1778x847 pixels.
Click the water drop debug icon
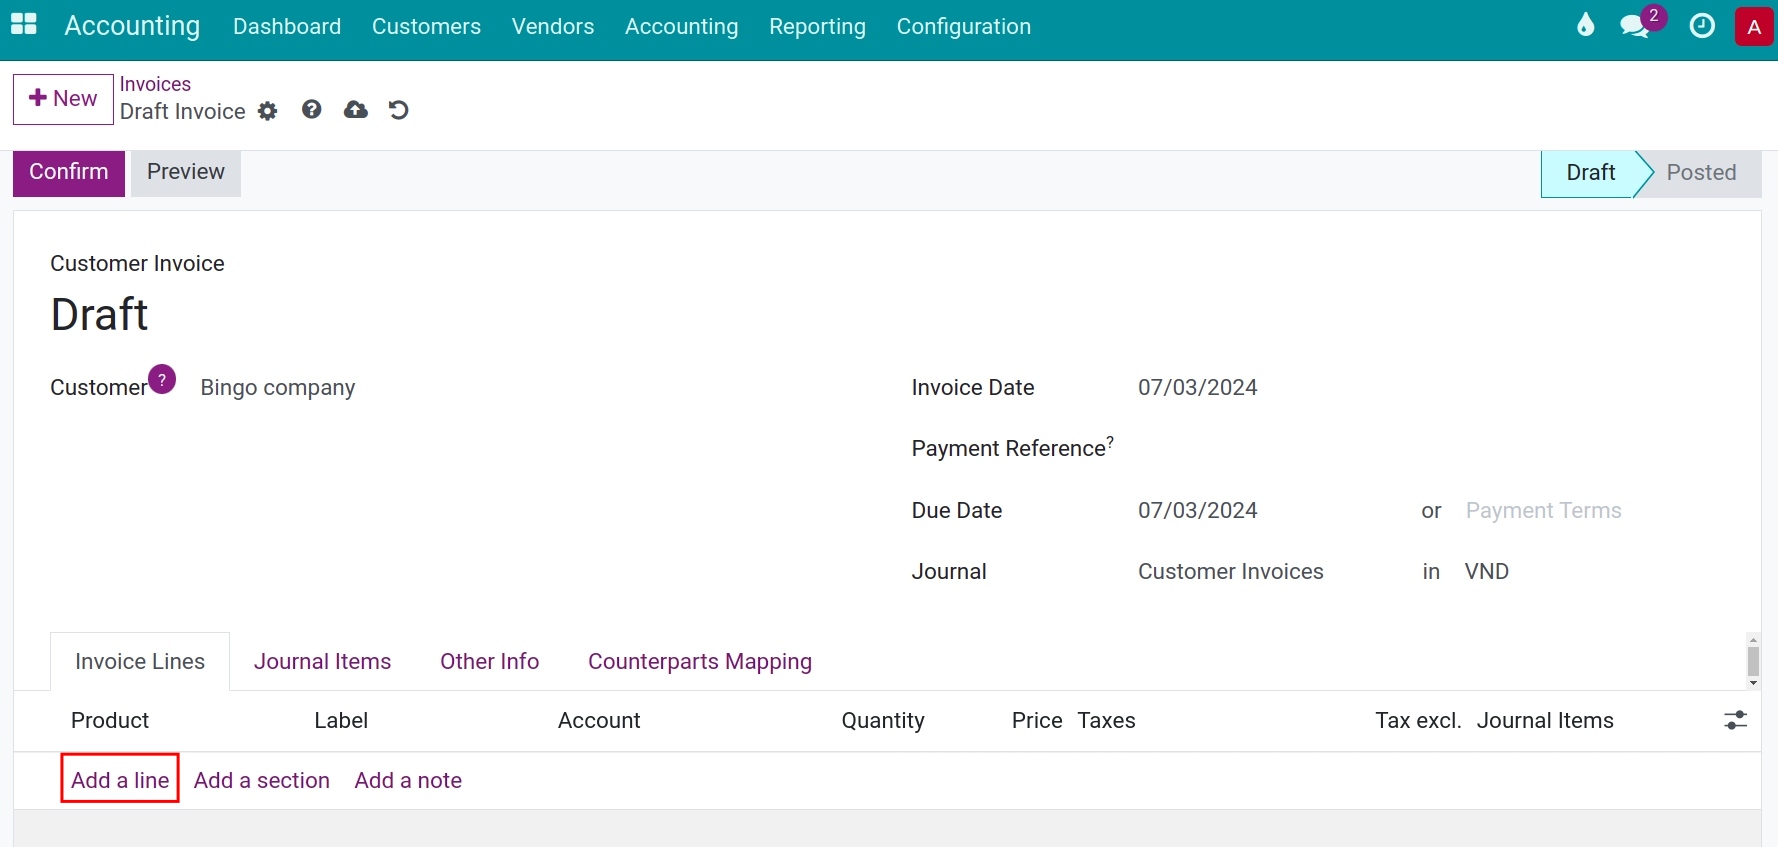(1586, 25)
